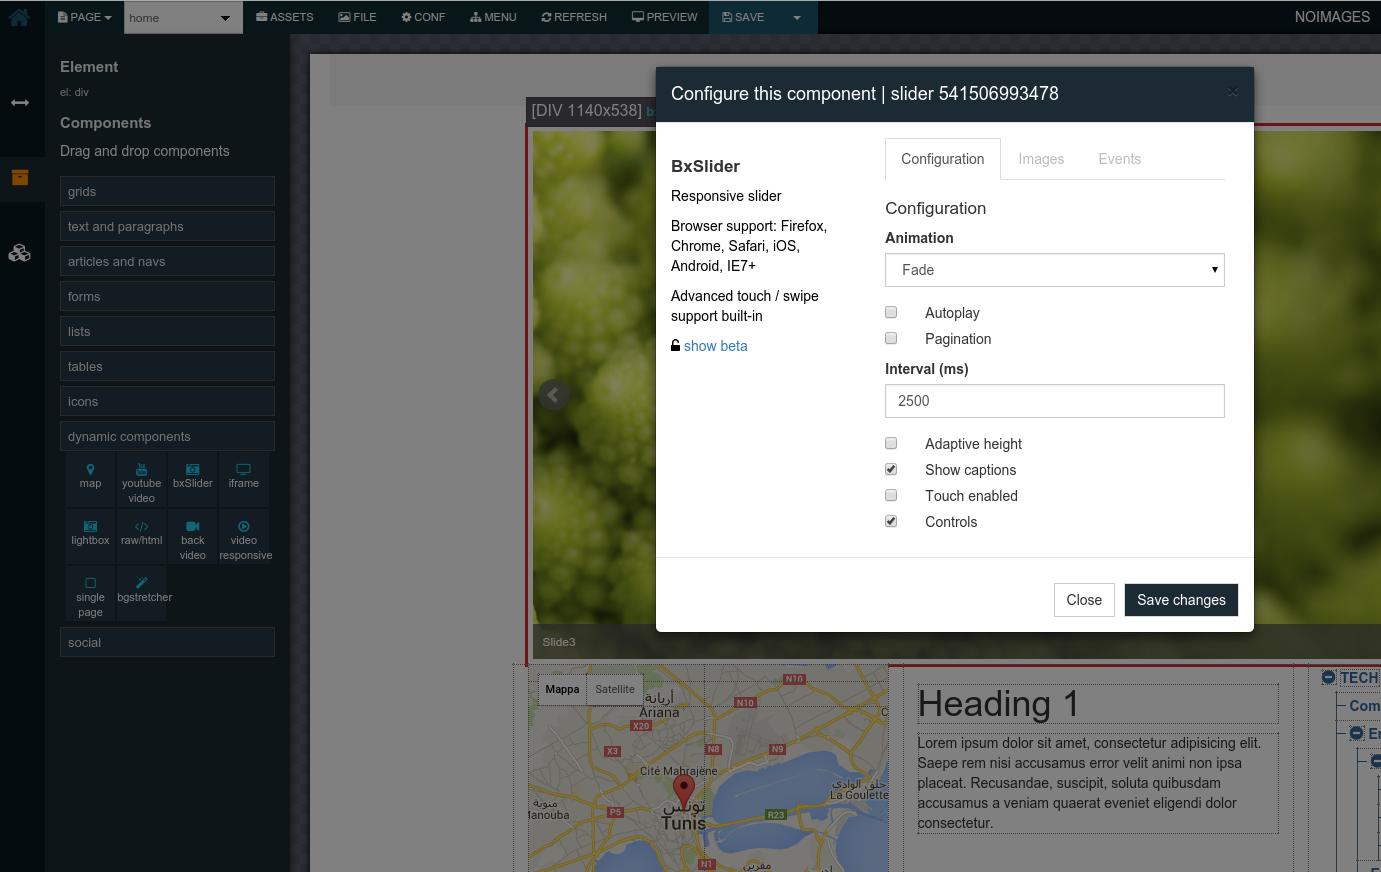Open the Animation Fade dropdown
This screenshot has width=1381, height=872.
tap(1054, 270)
